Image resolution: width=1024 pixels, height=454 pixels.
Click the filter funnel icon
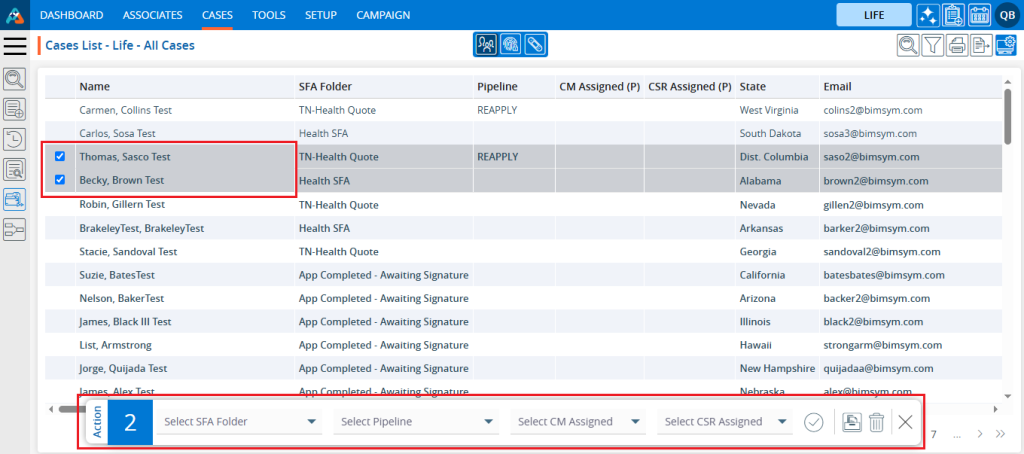click(x=932, y=44)
